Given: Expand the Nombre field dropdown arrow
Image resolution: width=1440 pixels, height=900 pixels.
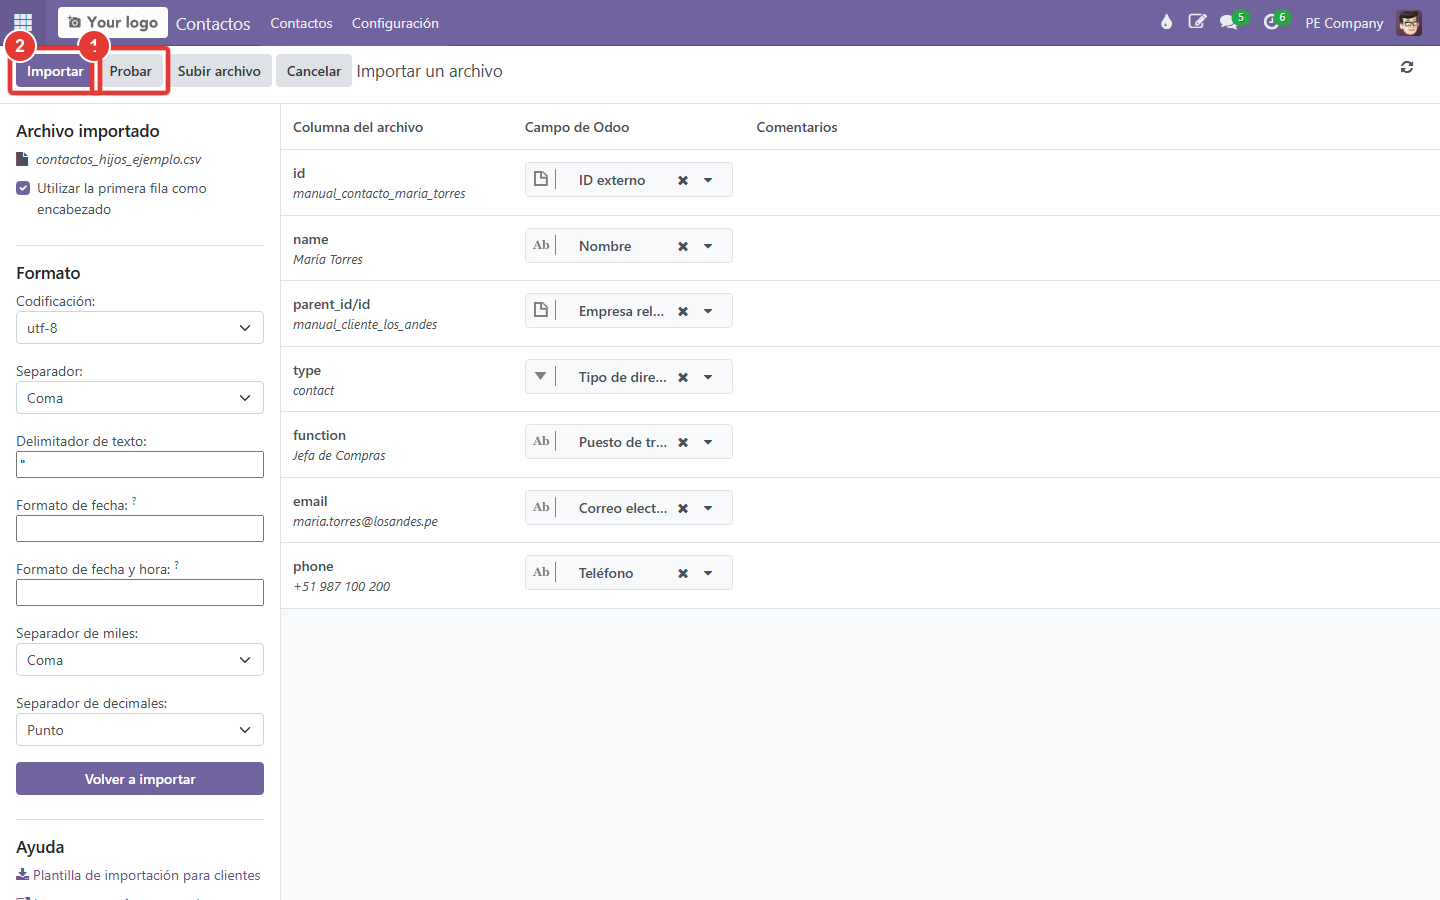Looking at the screenshot, I should (x=708, y=246).
